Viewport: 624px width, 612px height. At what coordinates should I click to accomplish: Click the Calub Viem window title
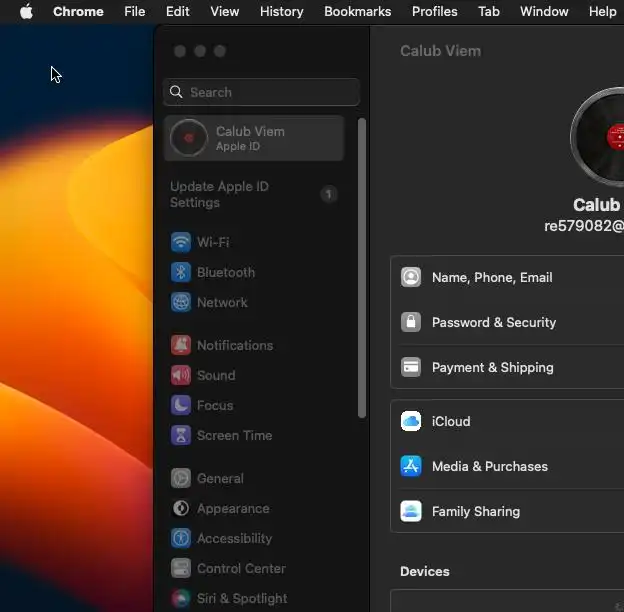(x=441, y=51)
